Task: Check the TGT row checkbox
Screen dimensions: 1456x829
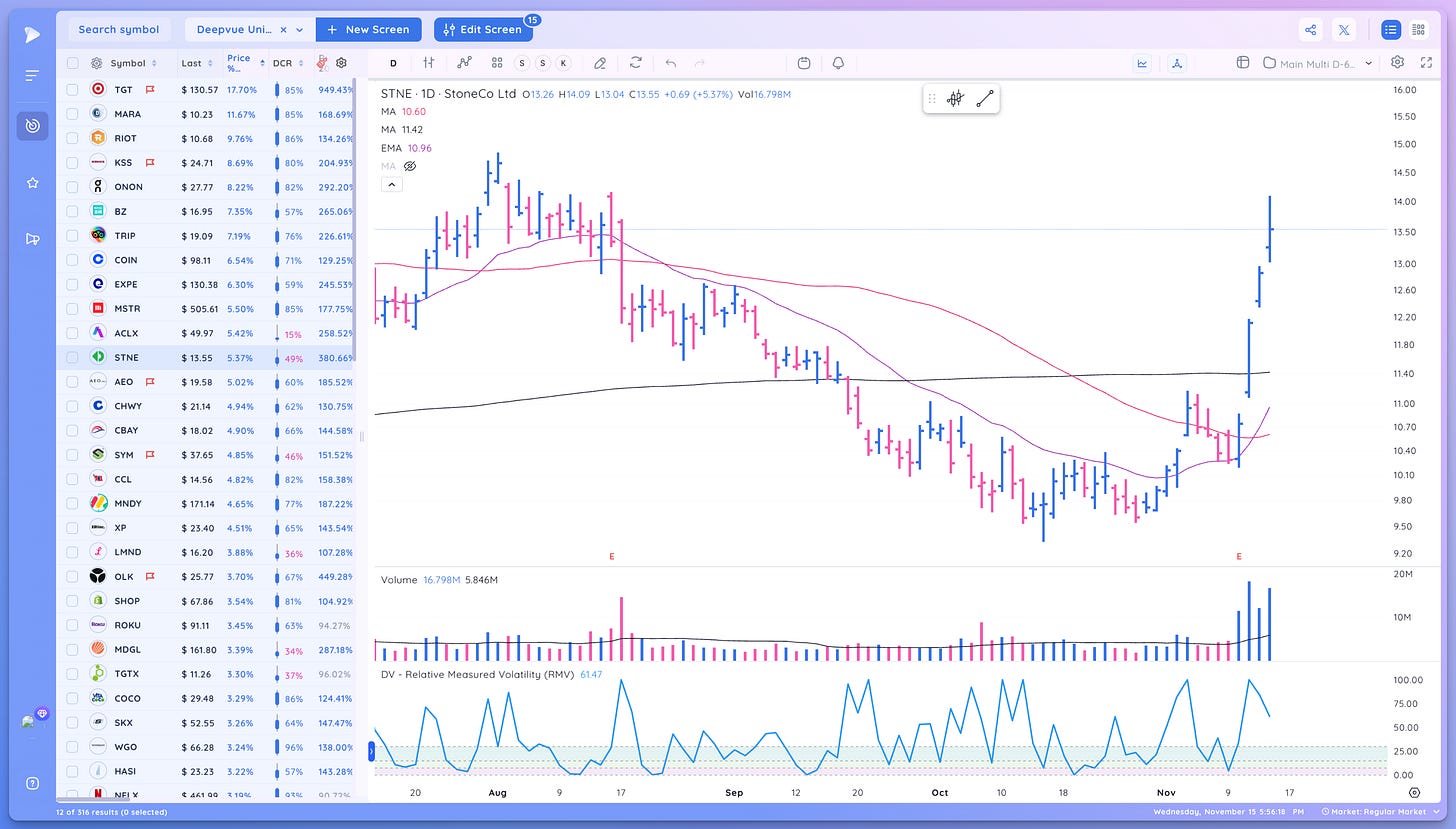Action: 72,89
